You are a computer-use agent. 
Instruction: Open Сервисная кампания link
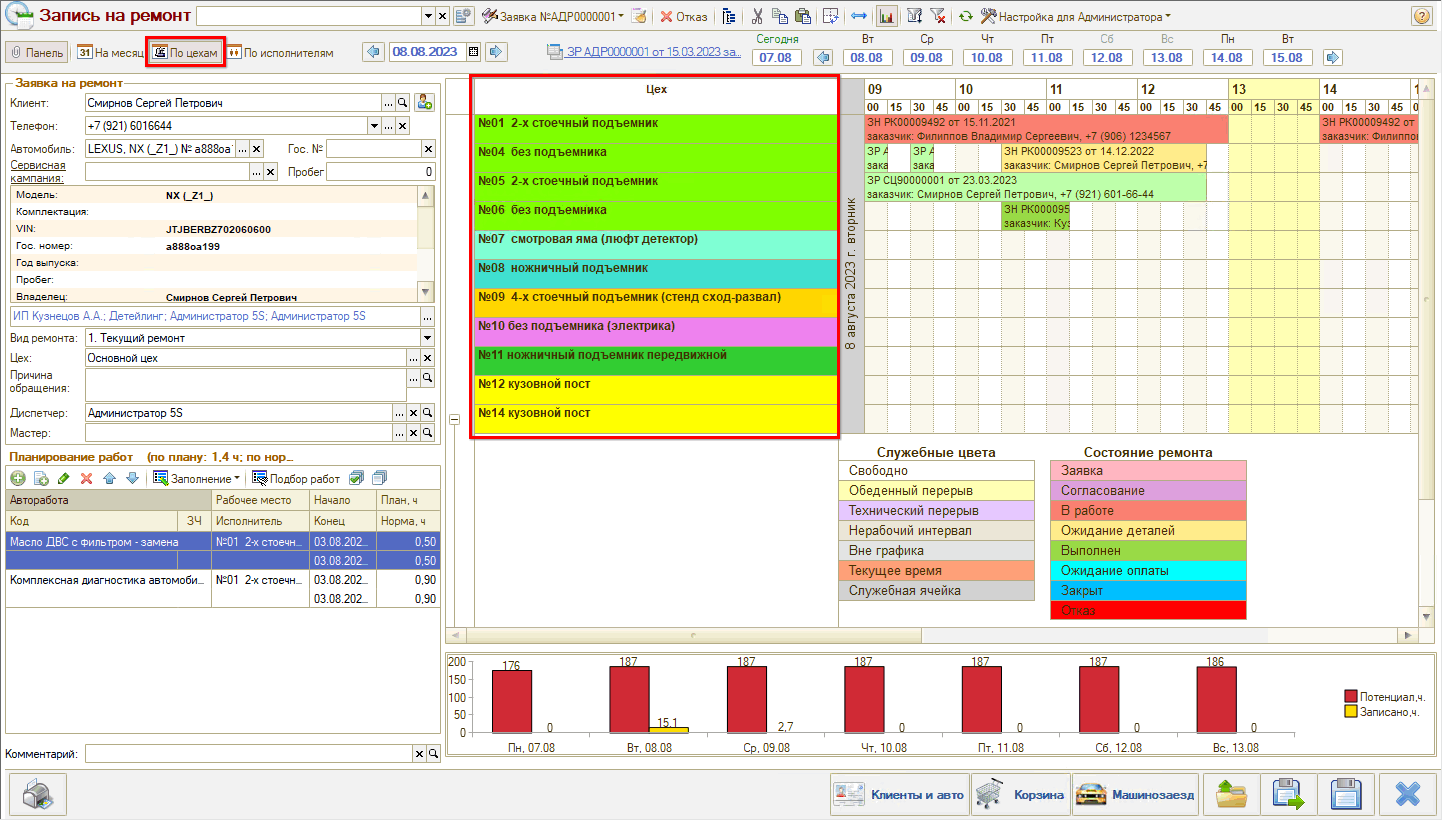pyautogui.click(x=37, y=171)
